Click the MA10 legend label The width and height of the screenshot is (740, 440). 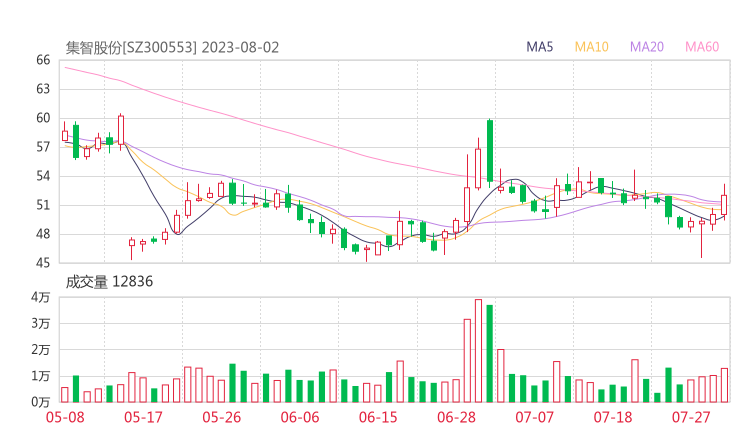click(591, 47)
